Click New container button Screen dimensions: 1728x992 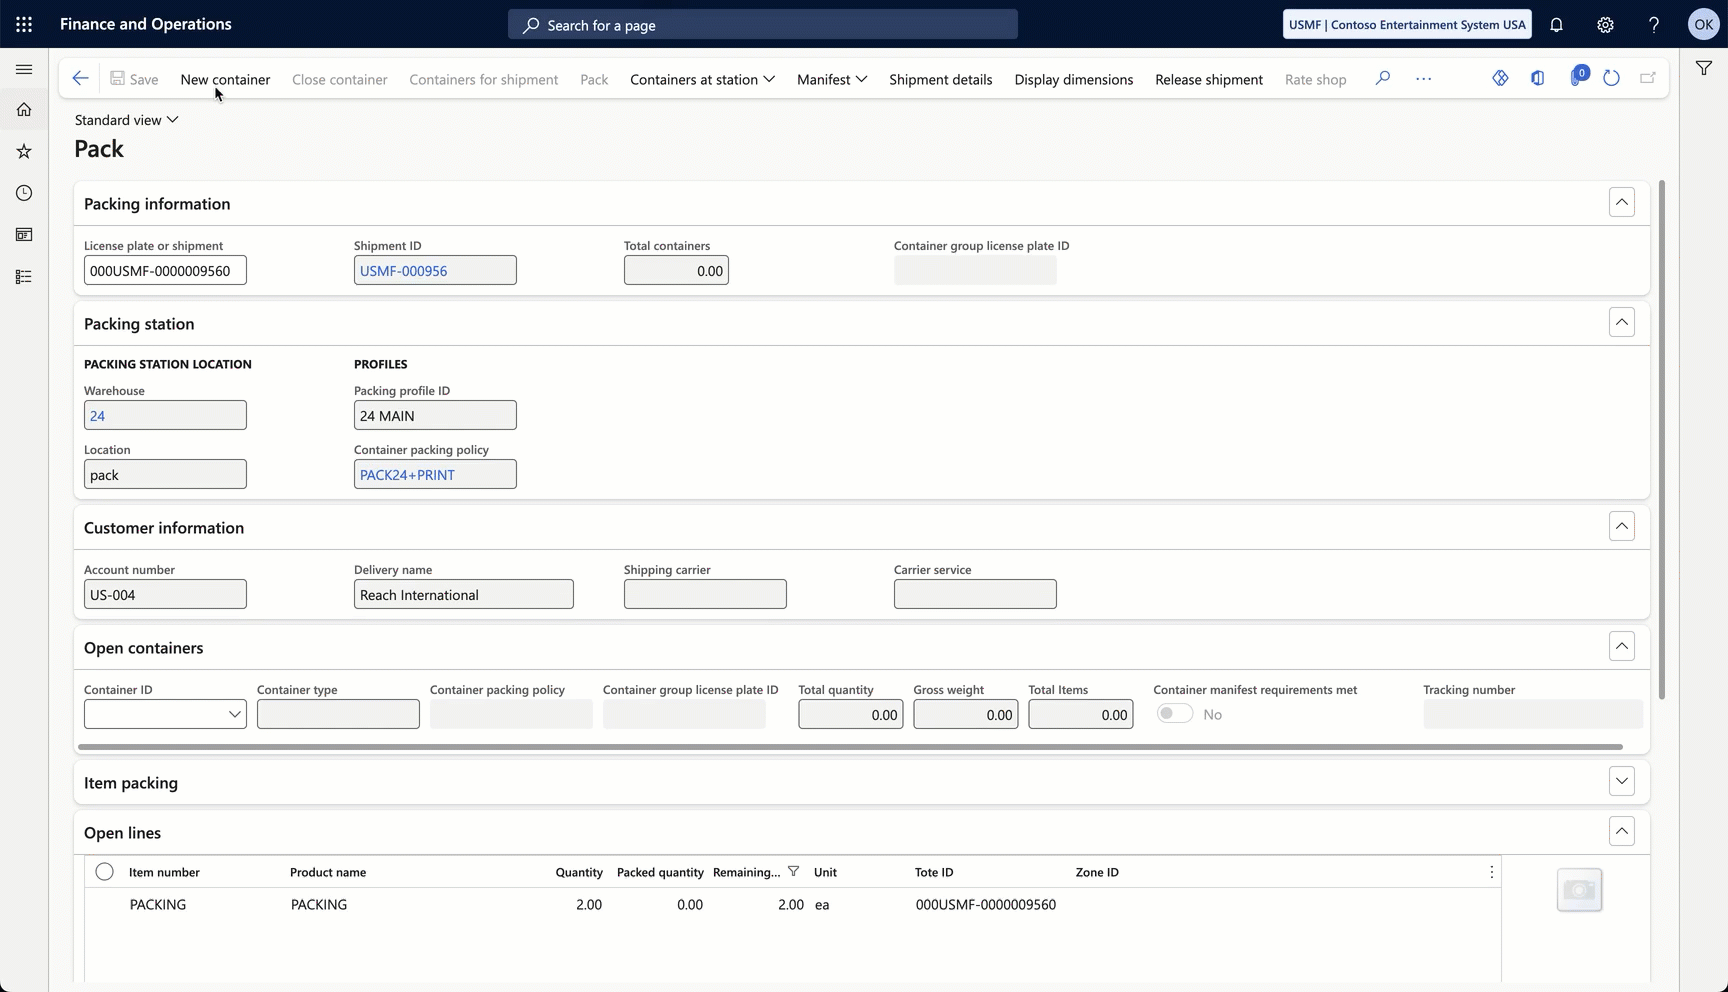(x=225, y=79)
